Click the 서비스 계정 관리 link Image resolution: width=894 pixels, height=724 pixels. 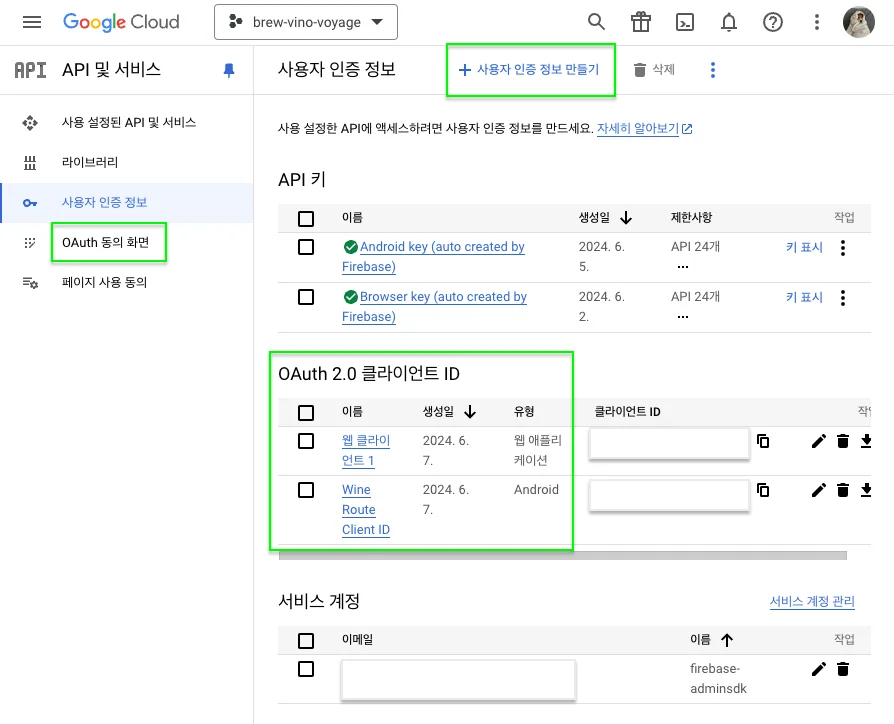coord(811,601)
